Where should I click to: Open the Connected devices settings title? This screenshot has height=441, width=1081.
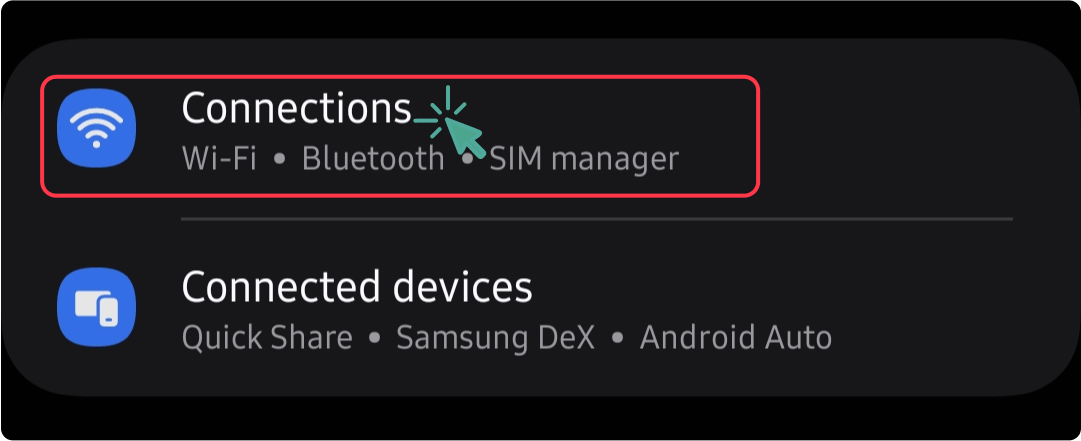click(x=356, y=288)
